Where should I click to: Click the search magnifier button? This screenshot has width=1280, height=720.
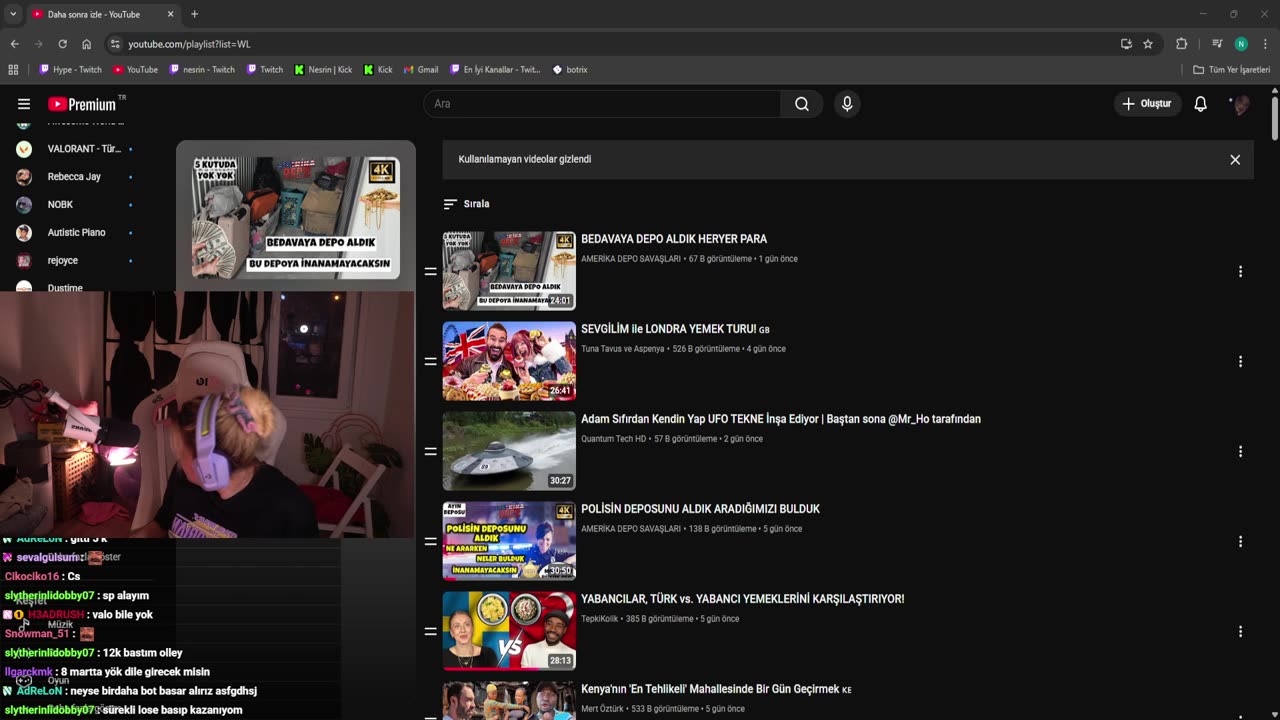[802, 104]
